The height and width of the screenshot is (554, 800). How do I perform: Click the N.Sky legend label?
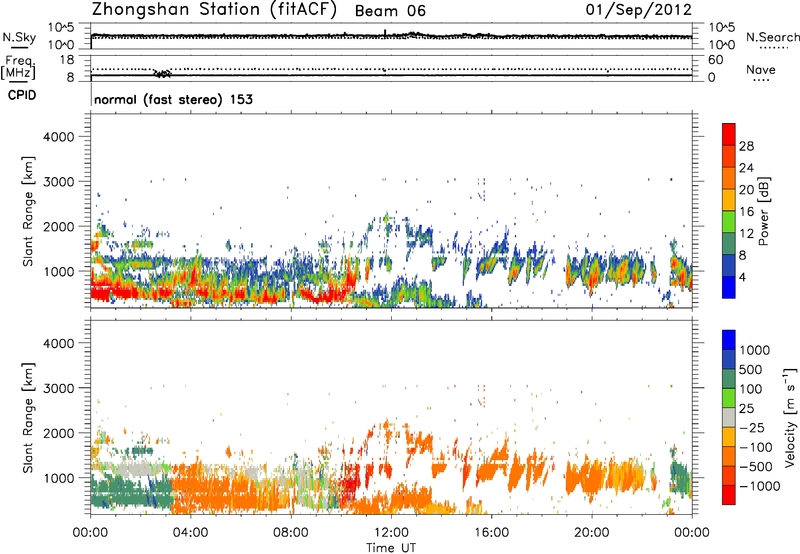[19, 37]
